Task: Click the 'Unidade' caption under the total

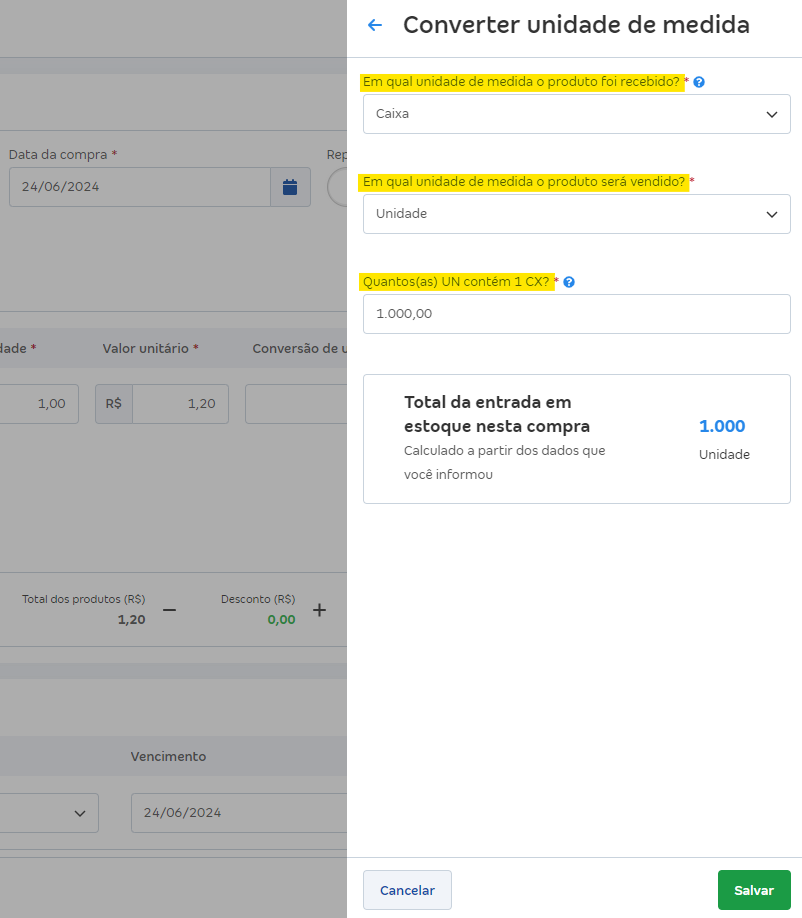Action: click(724, 455)
